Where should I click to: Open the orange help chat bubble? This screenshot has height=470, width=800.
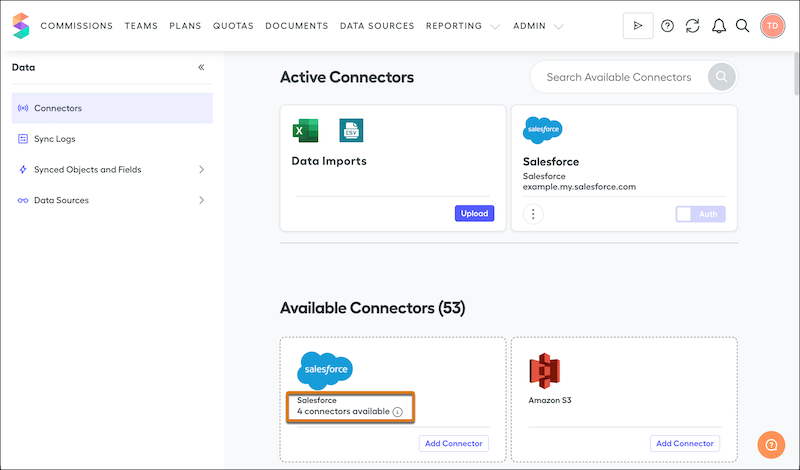pyautogui.click(x=771, y=445)
